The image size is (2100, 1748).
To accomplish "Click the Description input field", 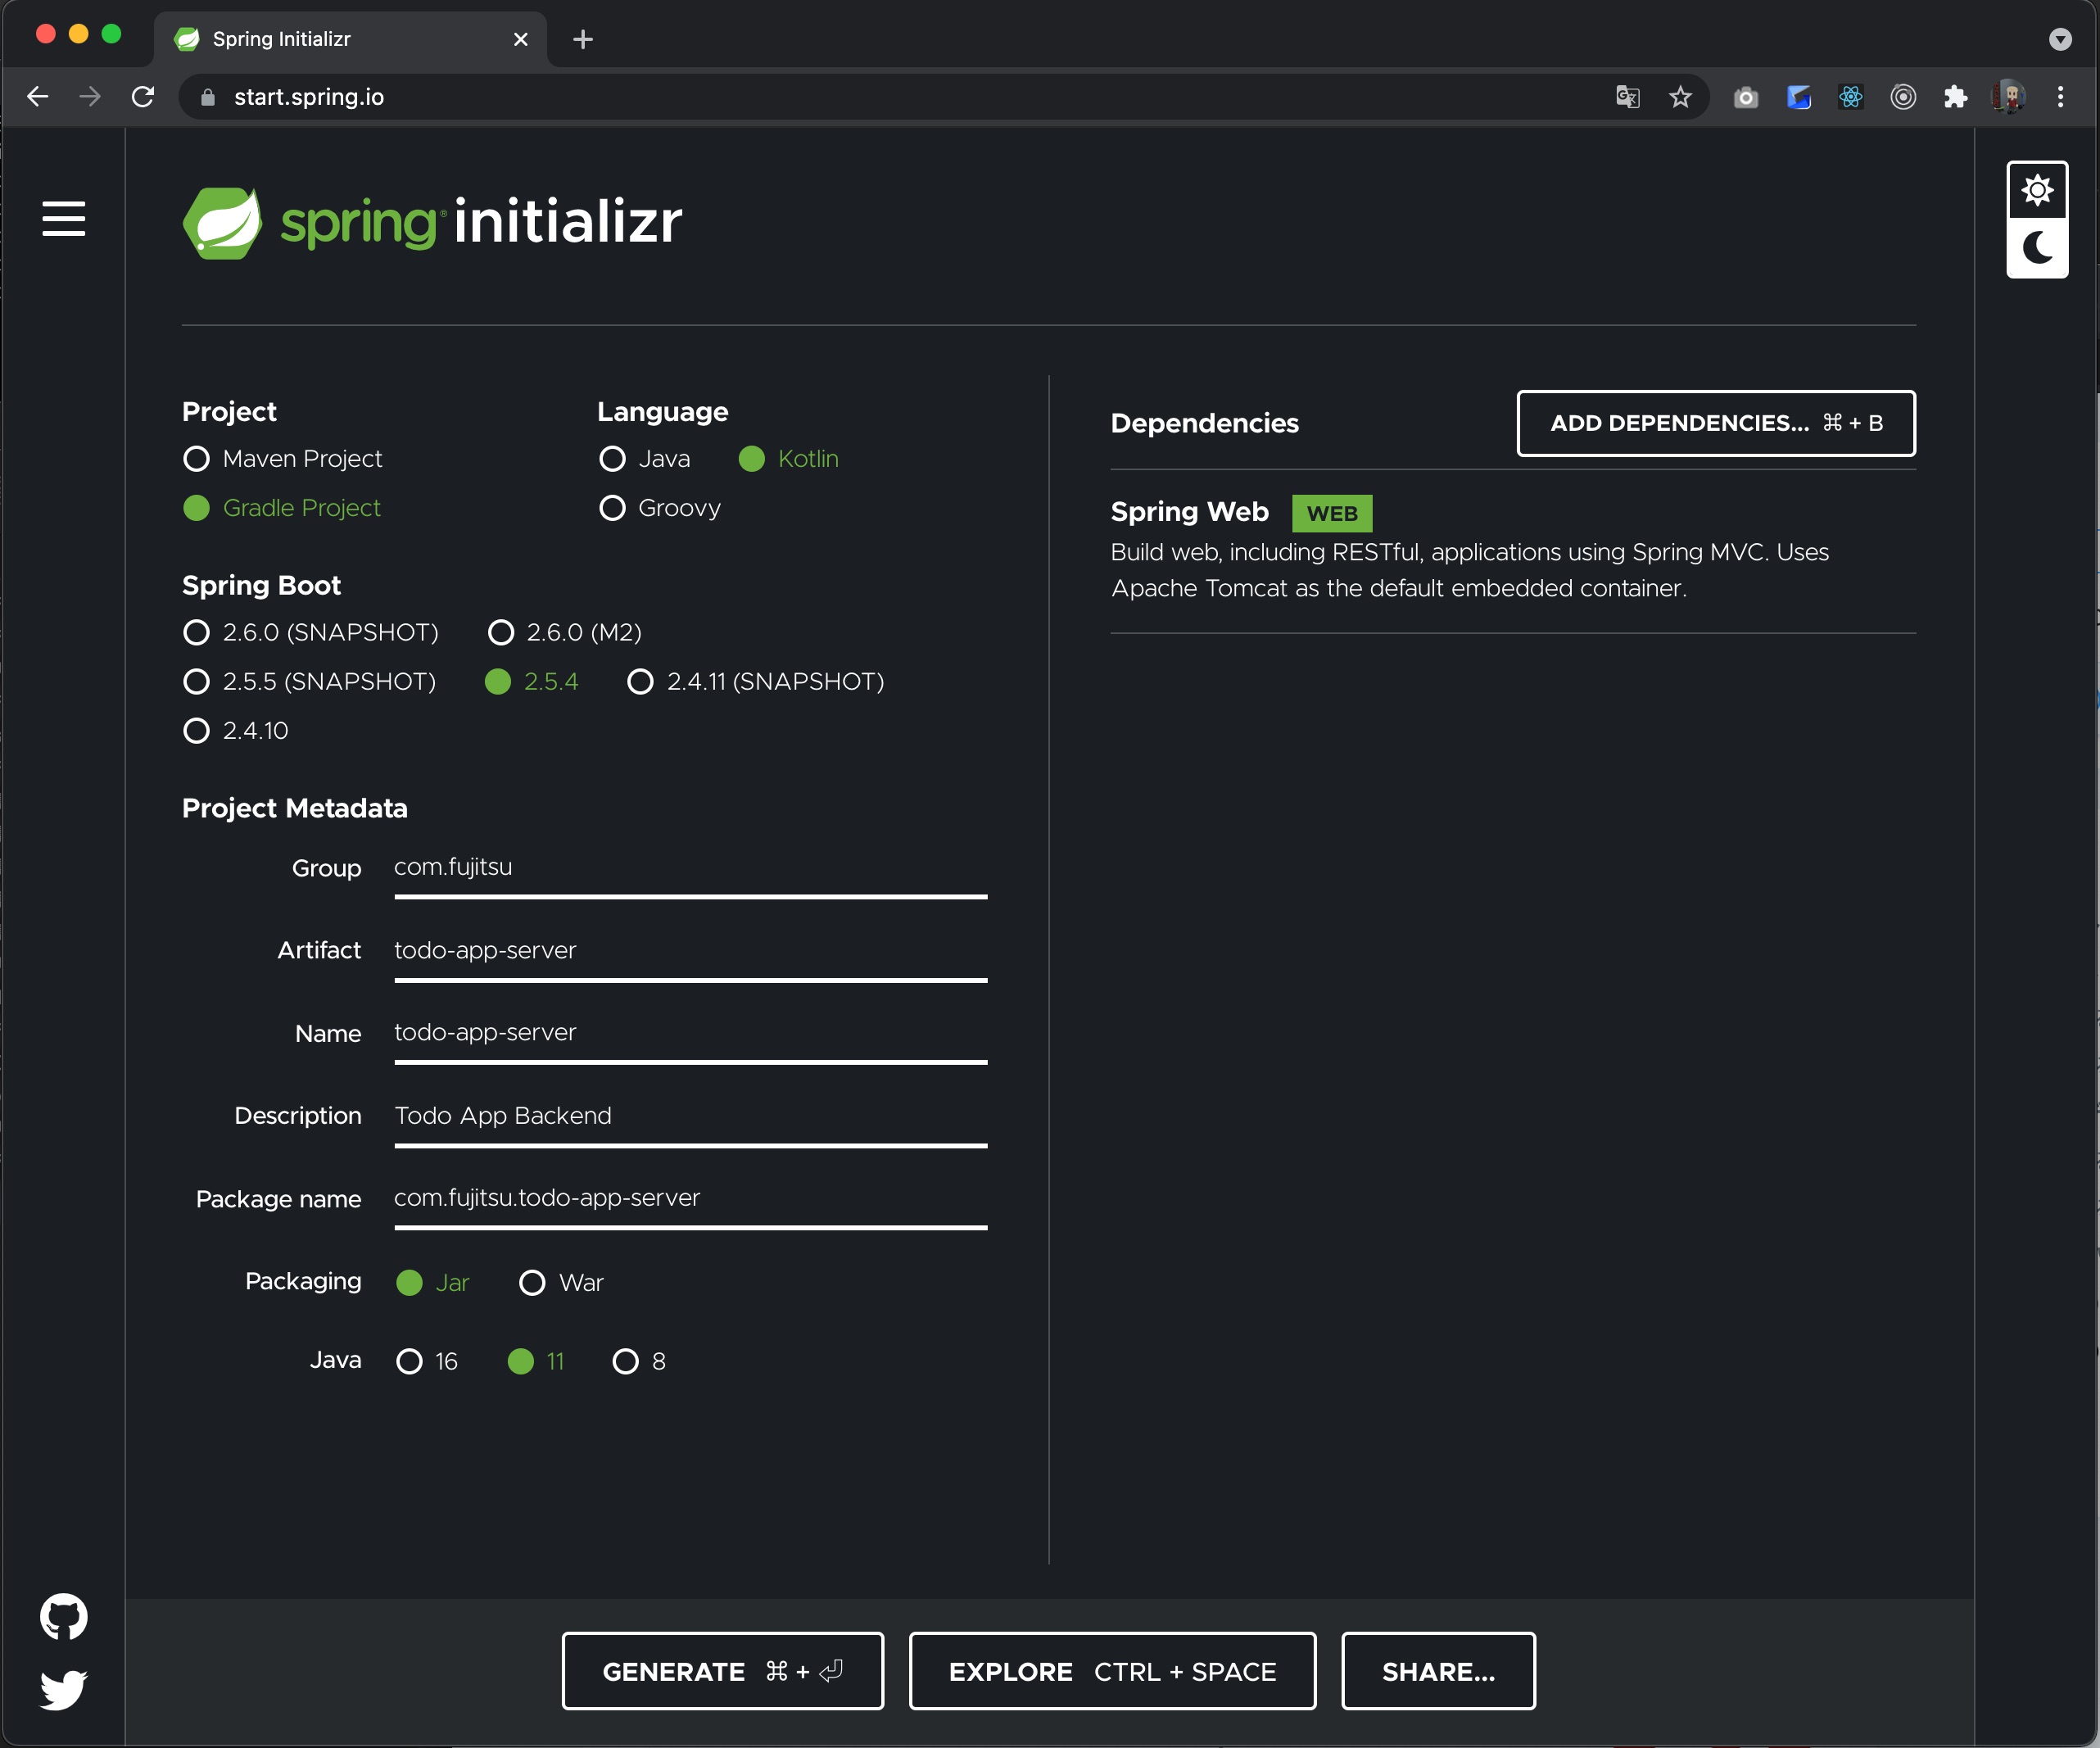I will [691, 1116].
